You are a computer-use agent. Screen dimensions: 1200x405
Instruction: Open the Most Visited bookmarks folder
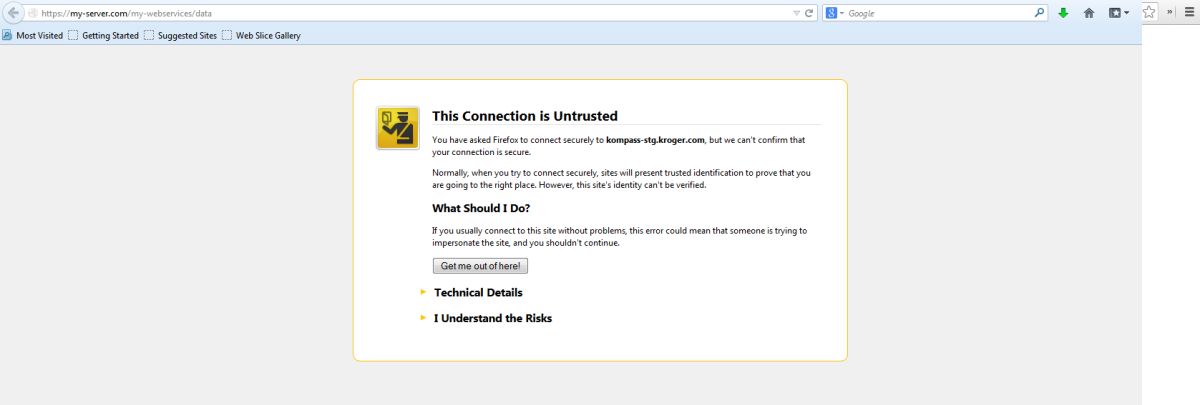32,35
